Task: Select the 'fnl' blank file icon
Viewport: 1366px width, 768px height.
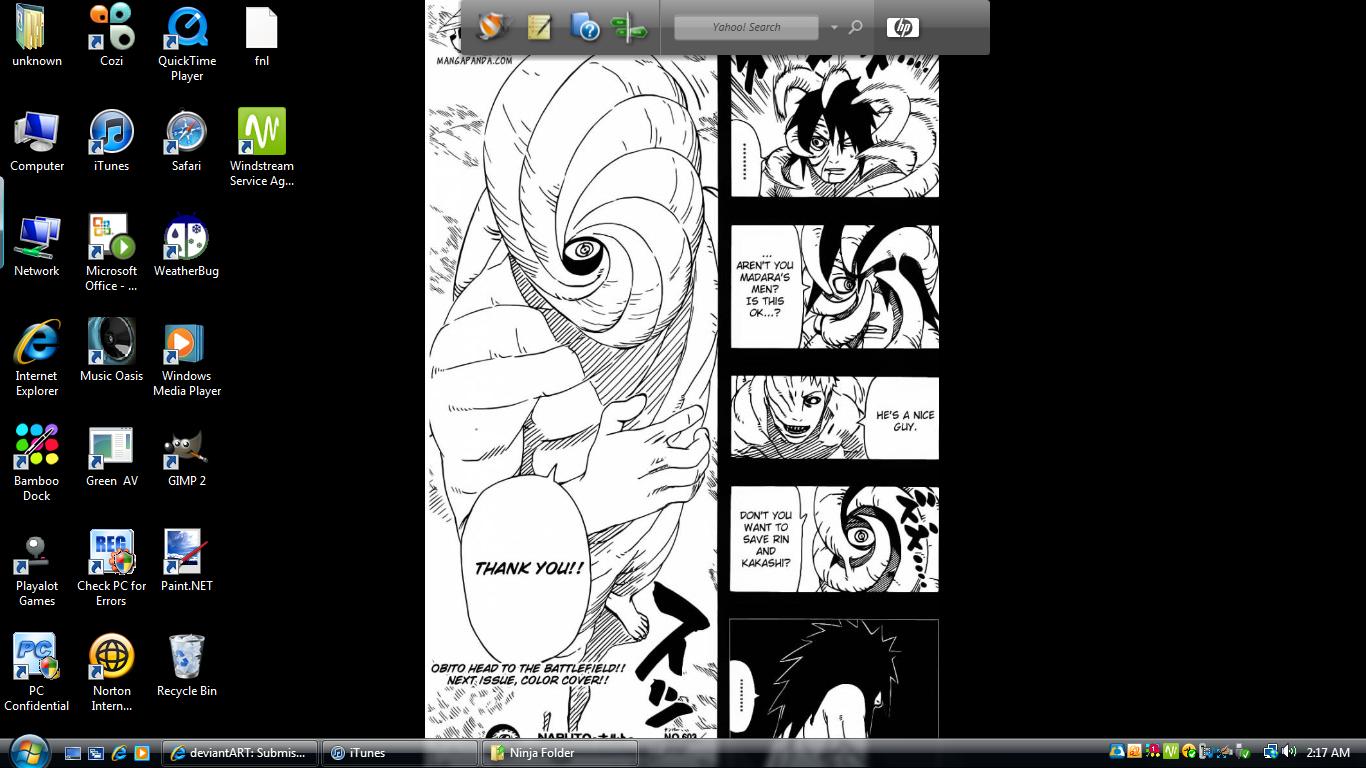Action: click(x=261, y=38)
